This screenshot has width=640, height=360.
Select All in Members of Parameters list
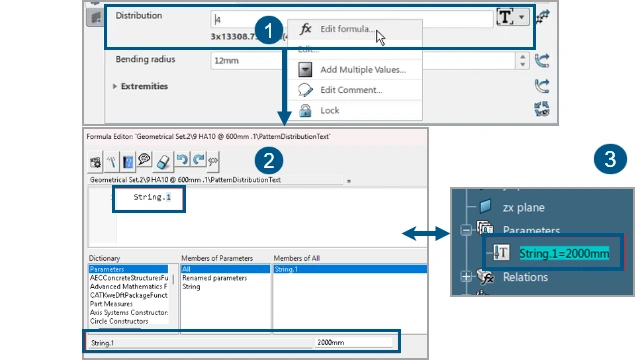click(225, 269)
